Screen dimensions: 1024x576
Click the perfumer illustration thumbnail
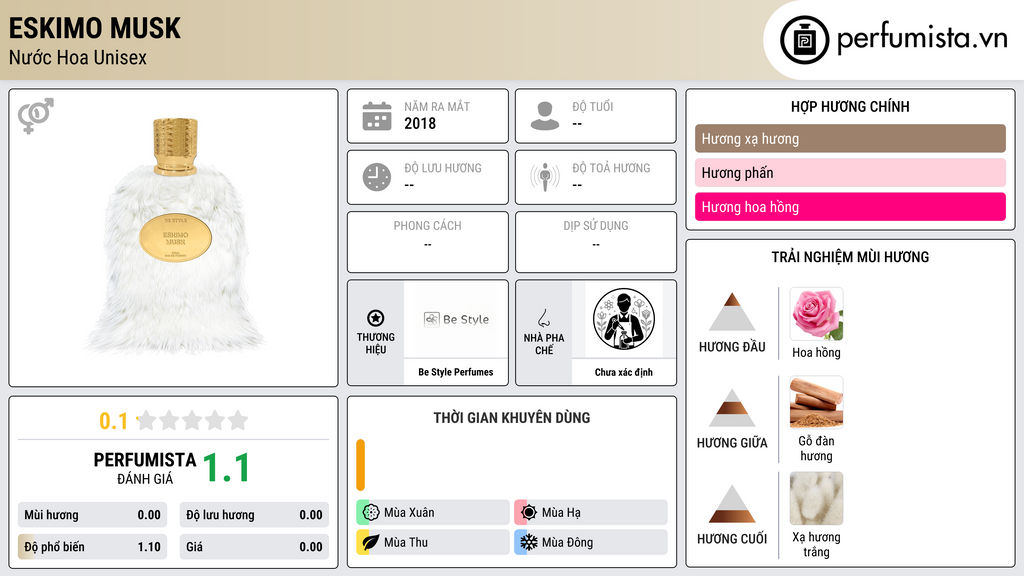(624, 319)
